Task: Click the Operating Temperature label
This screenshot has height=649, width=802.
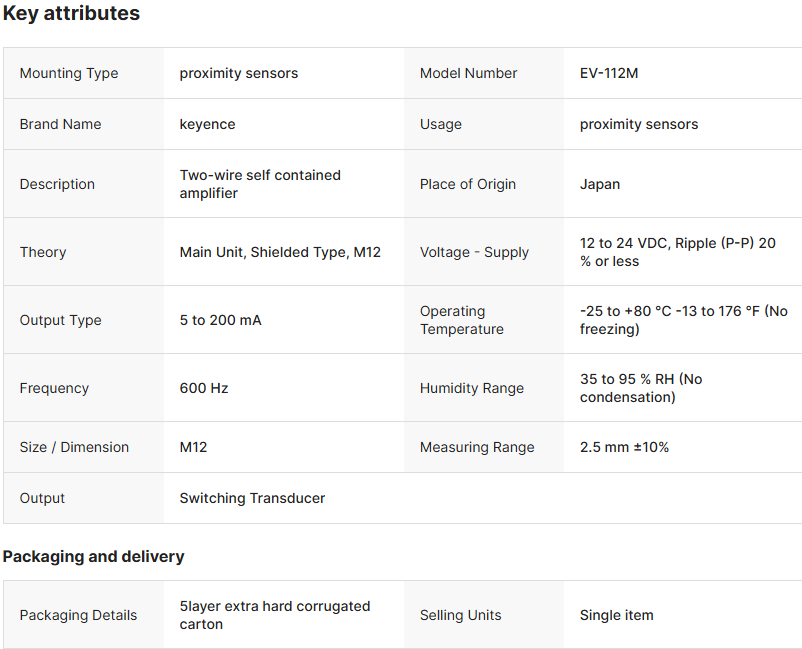Action: tap(461, 320)
